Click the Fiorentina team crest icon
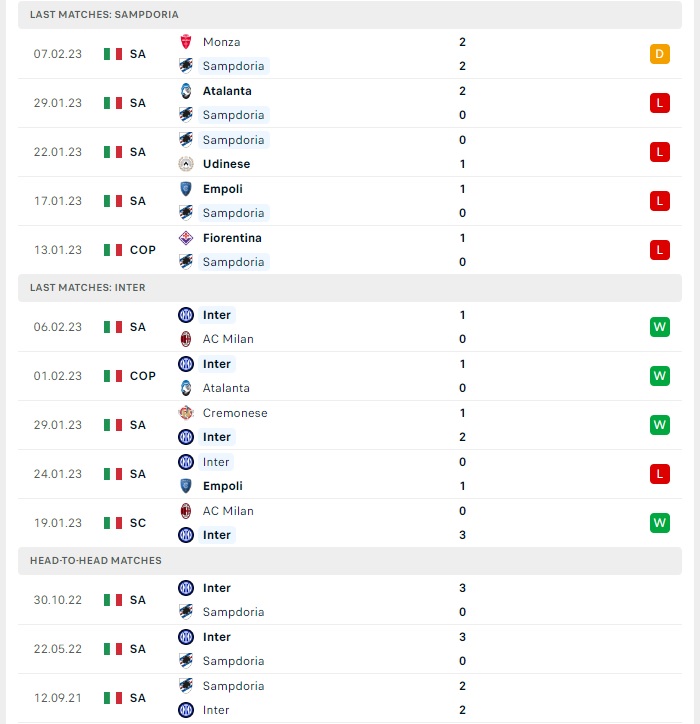 (186, 238)
